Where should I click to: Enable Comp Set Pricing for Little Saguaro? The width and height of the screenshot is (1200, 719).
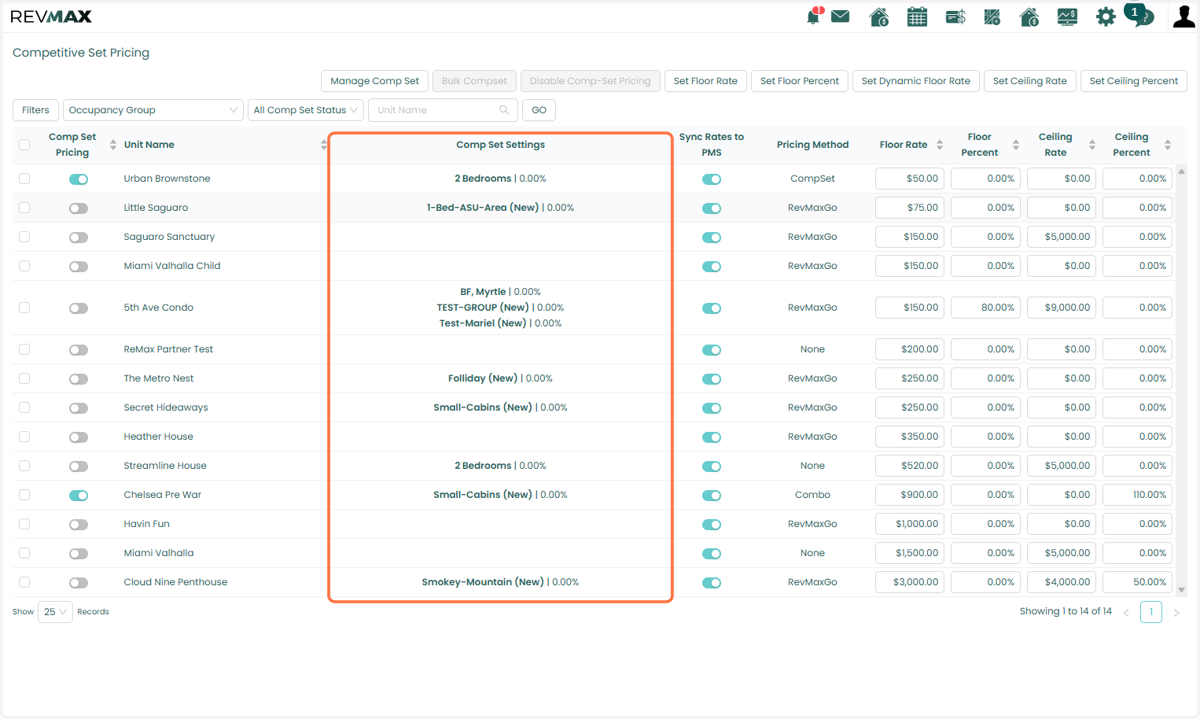coord(78,208)
